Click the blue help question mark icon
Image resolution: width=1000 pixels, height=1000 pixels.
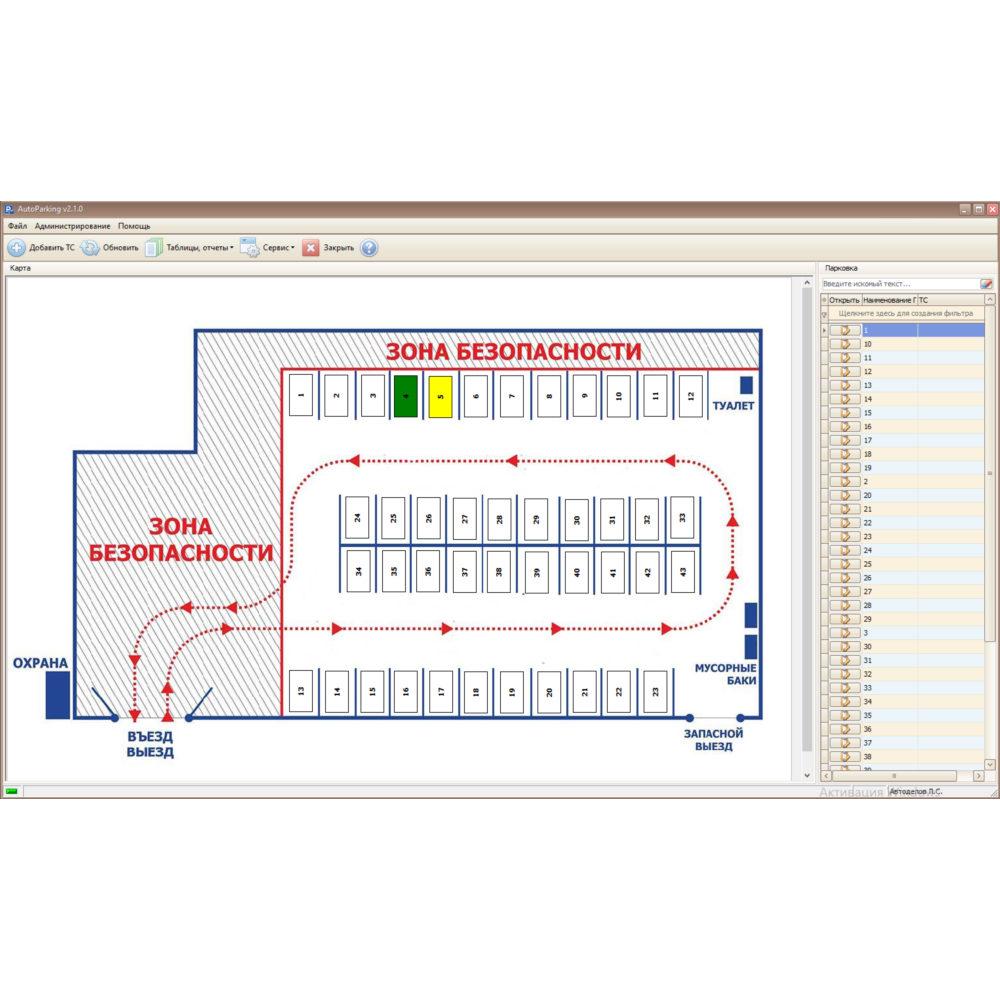click(369, 248)
